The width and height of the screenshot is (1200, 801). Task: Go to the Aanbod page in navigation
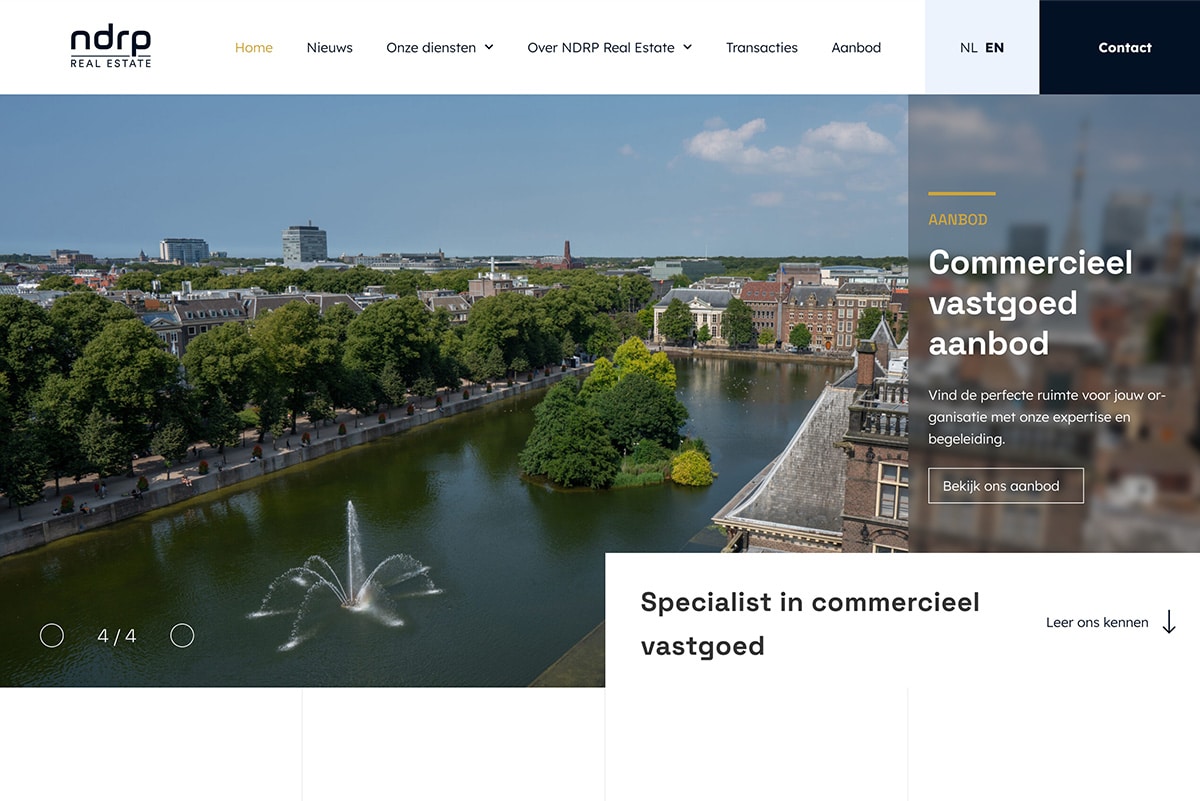[x=856, y=47]
